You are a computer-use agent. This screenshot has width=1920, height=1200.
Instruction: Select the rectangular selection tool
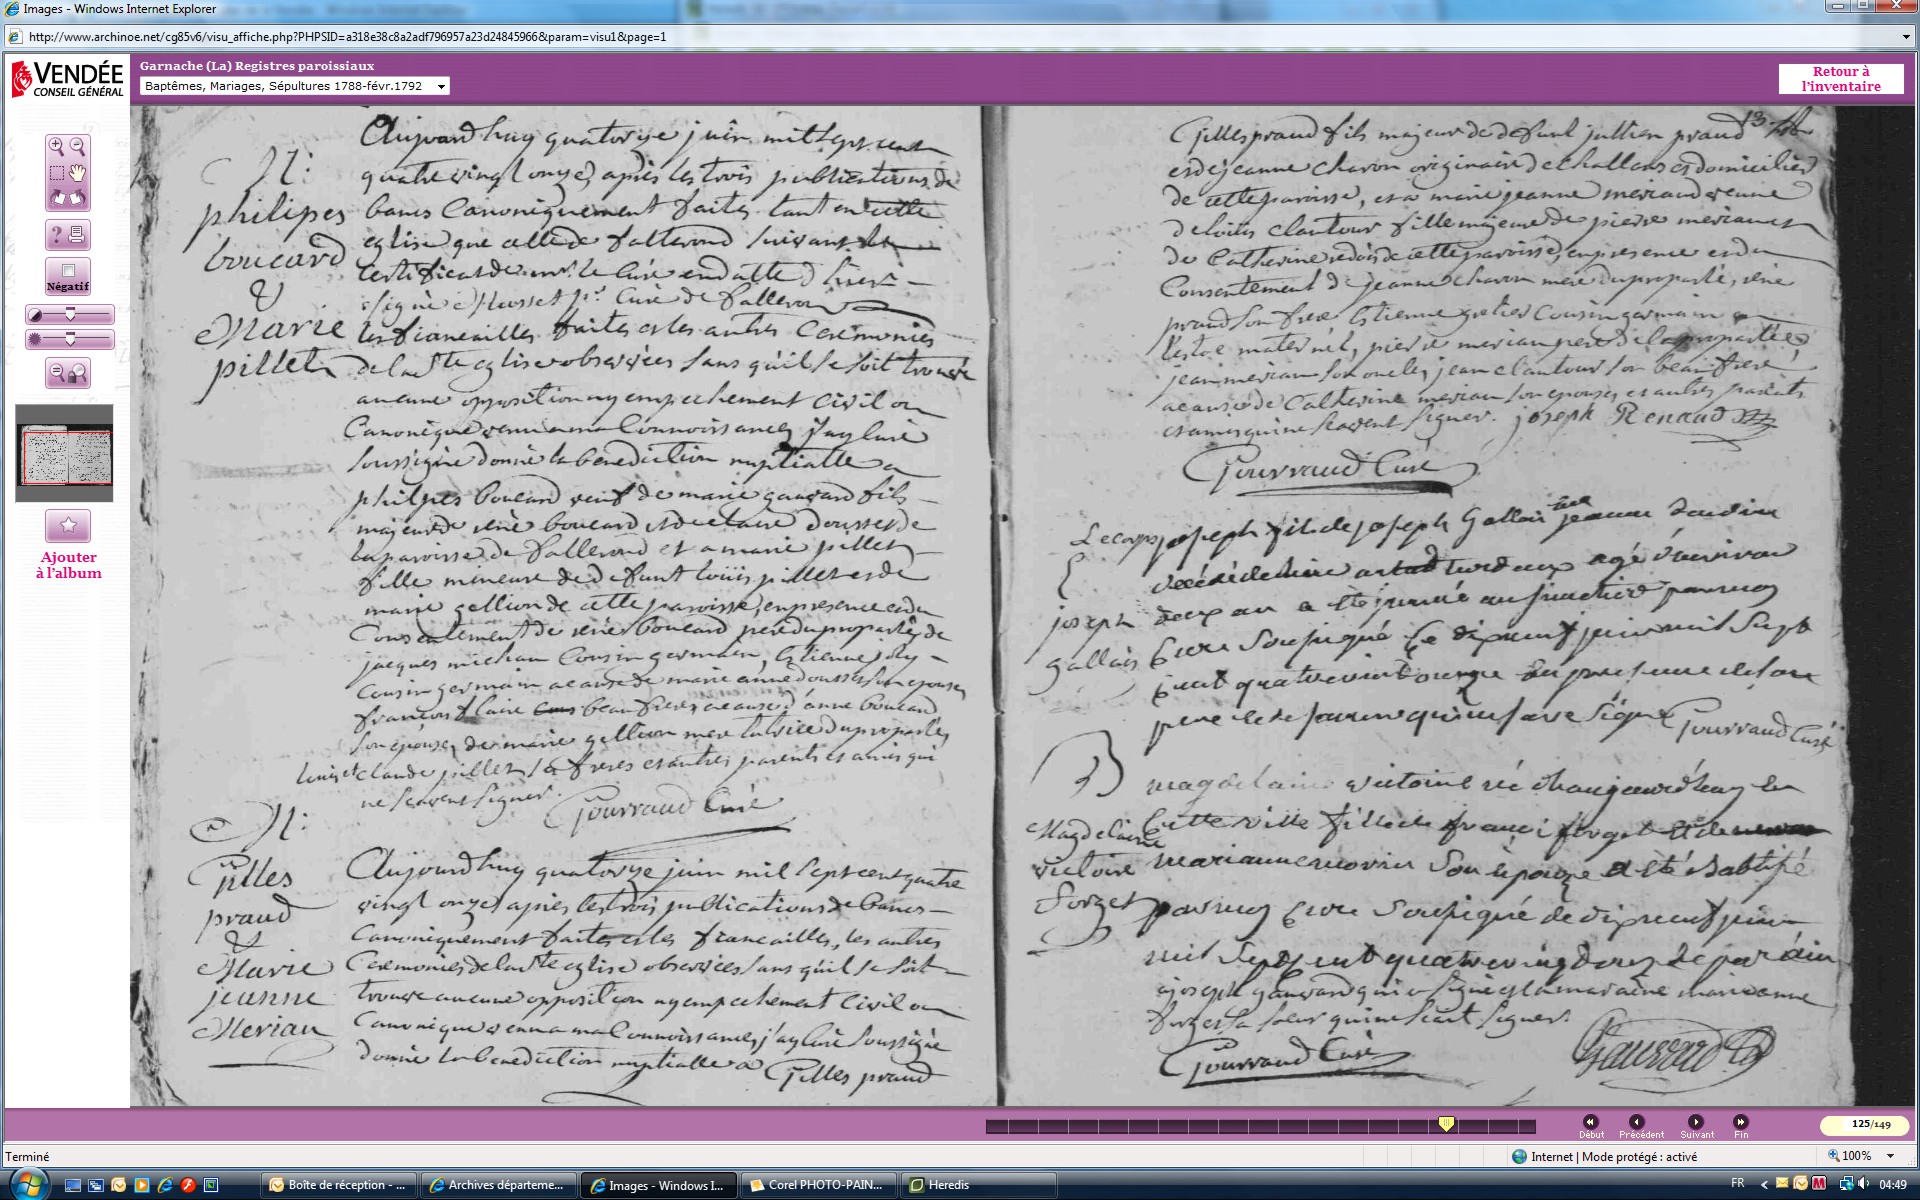click(x=57, y=173)
